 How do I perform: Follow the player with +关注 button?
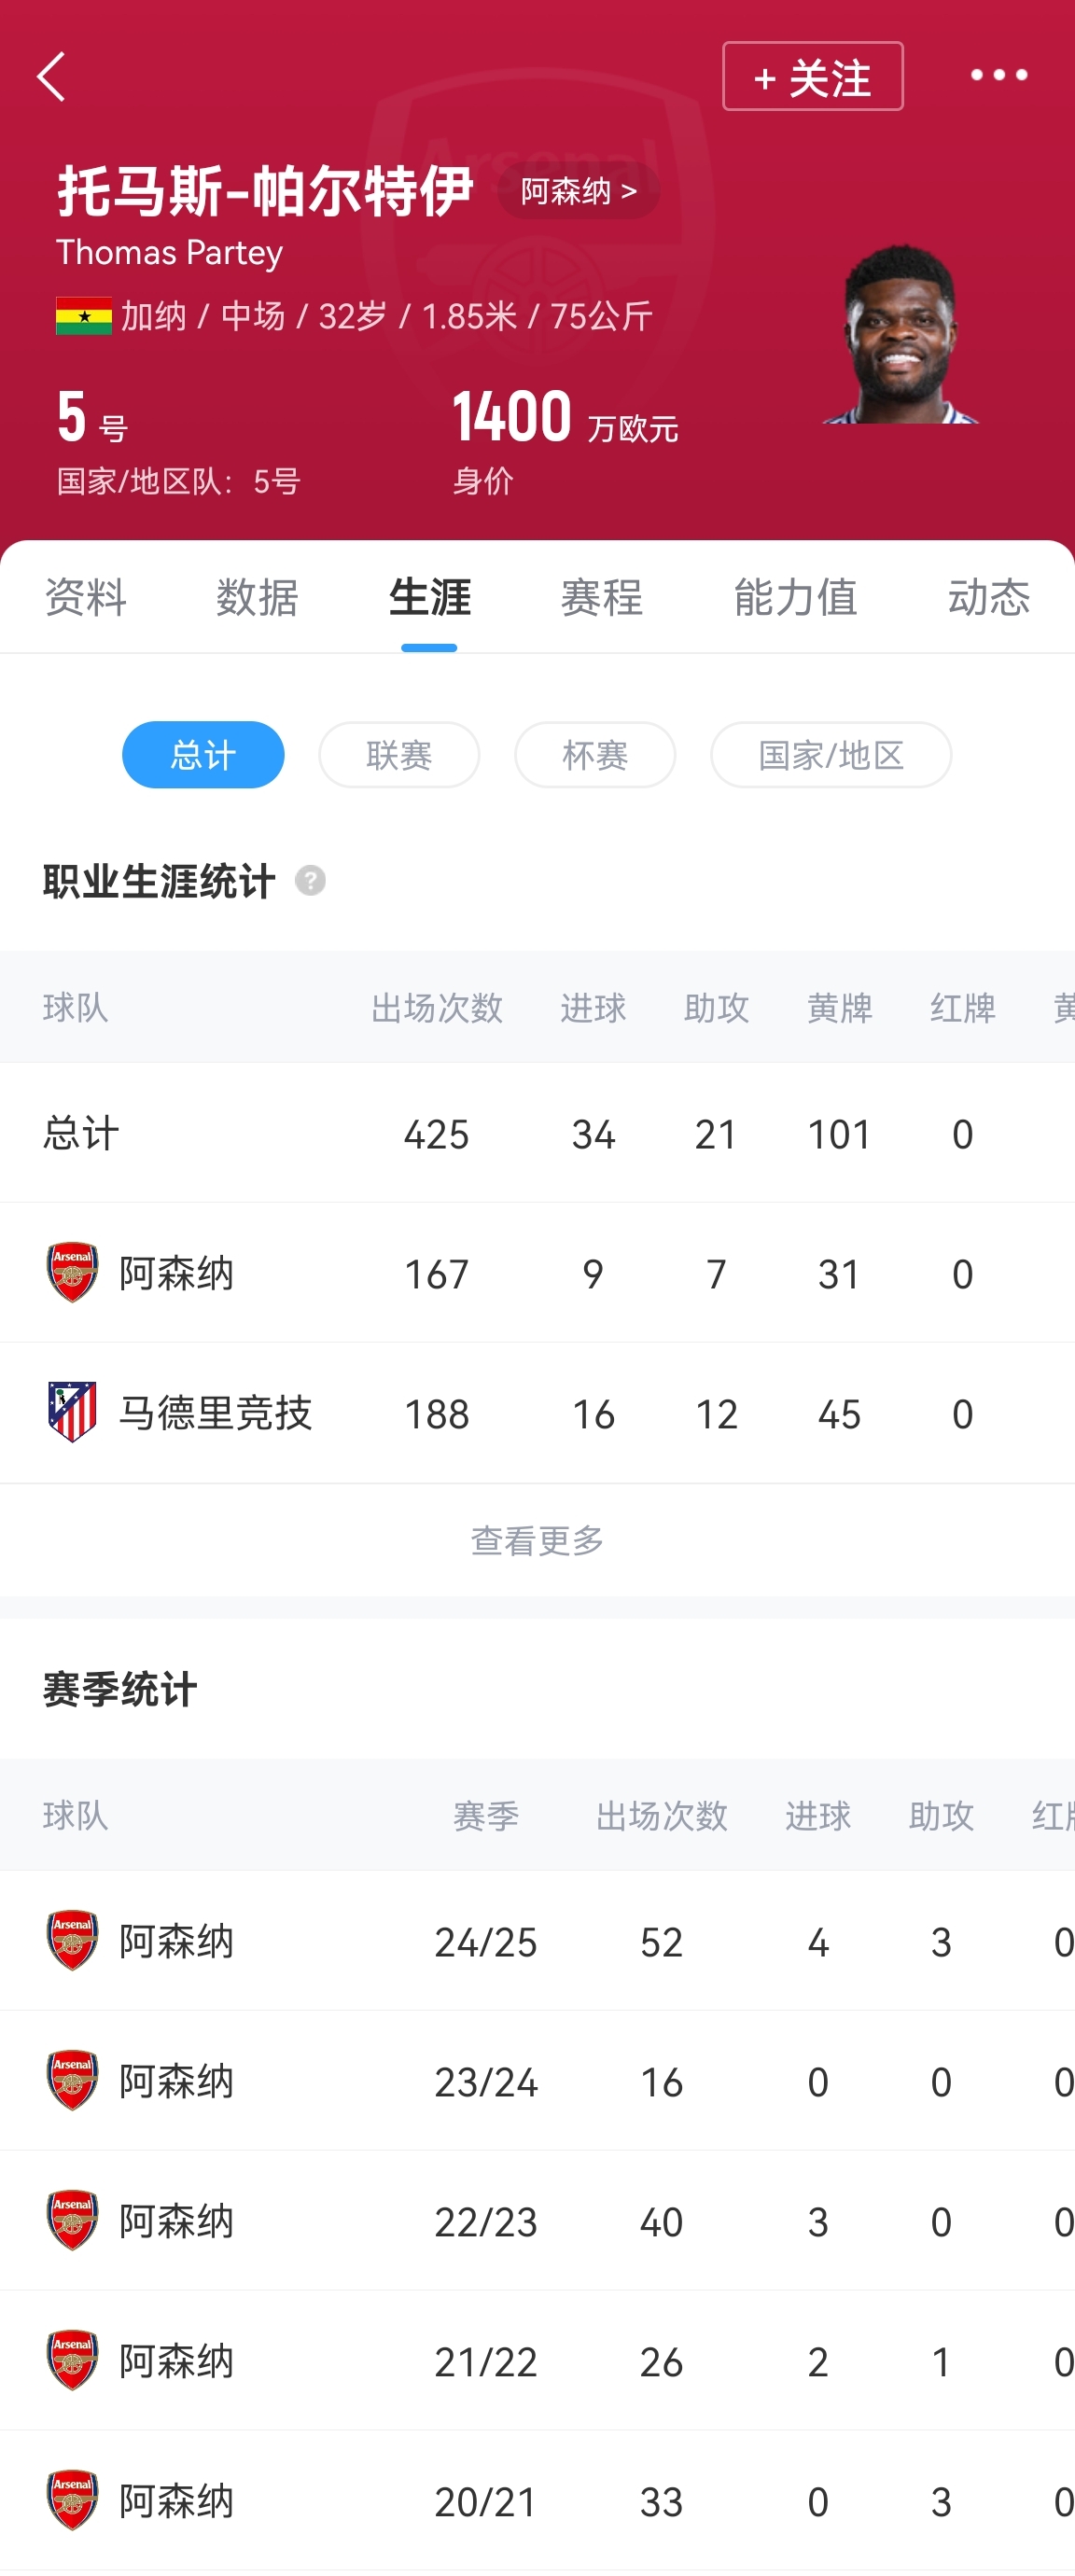812,77
